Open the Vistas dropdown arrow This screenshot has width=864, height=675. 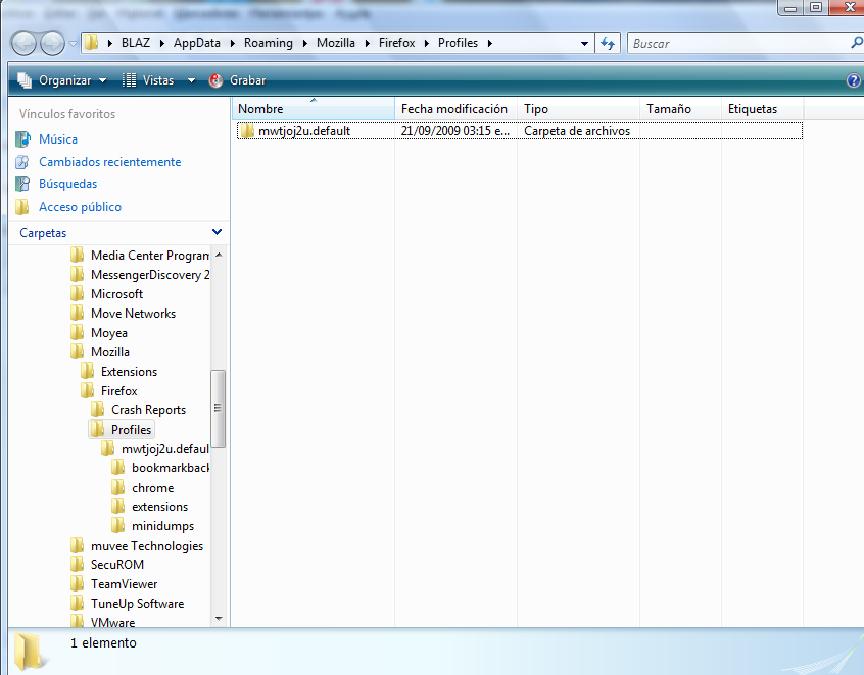pos(191,80)
